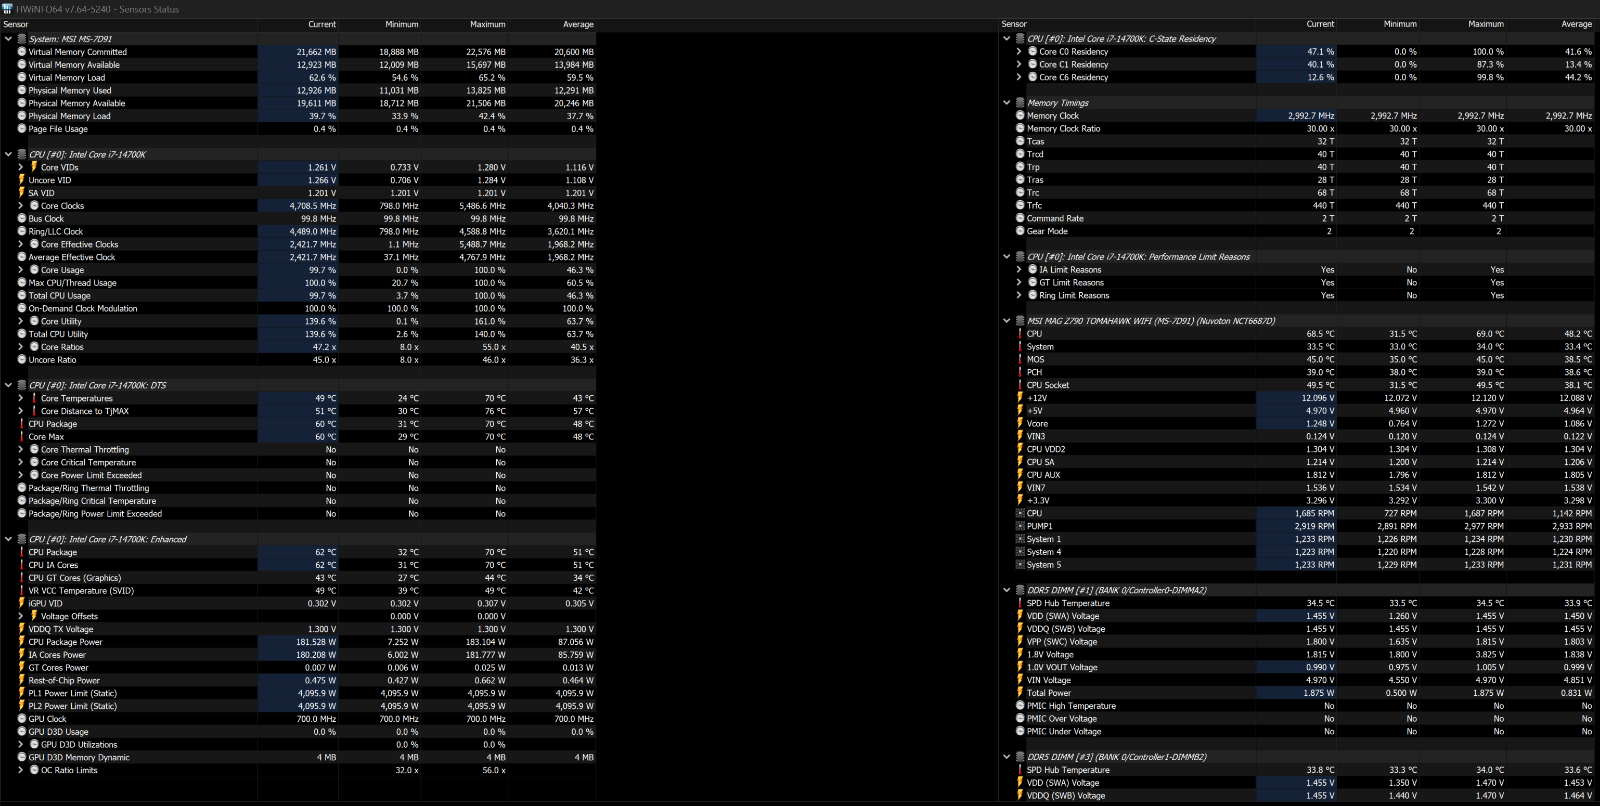Click the 181.528 W CPU Package Power value
The height and width of the screenshot is (806, 1600).
click(316, 642)
